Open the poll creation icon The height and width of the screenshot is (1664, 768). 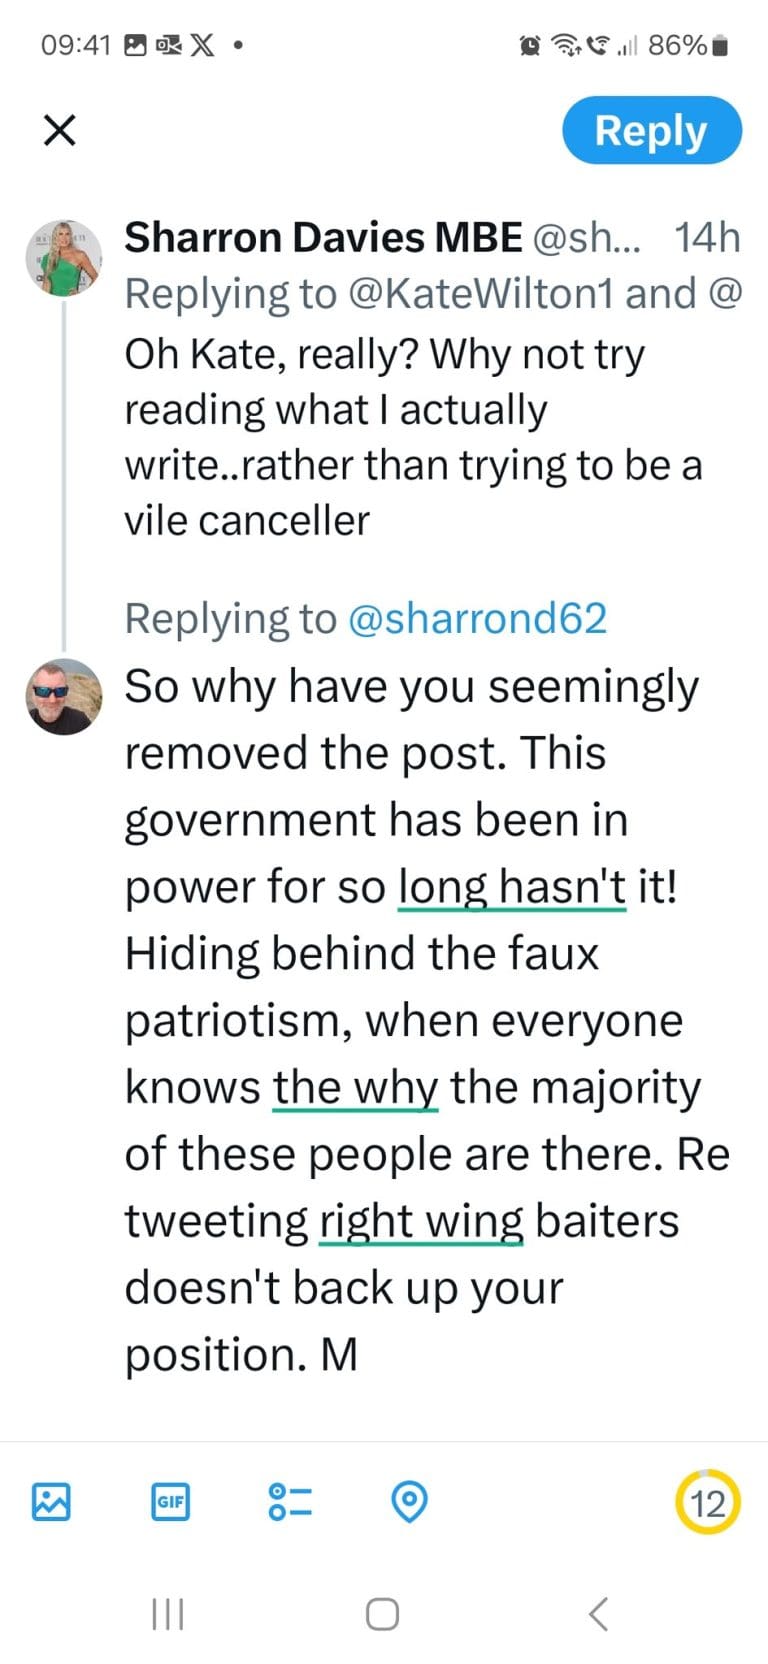tap(289, 1500)
